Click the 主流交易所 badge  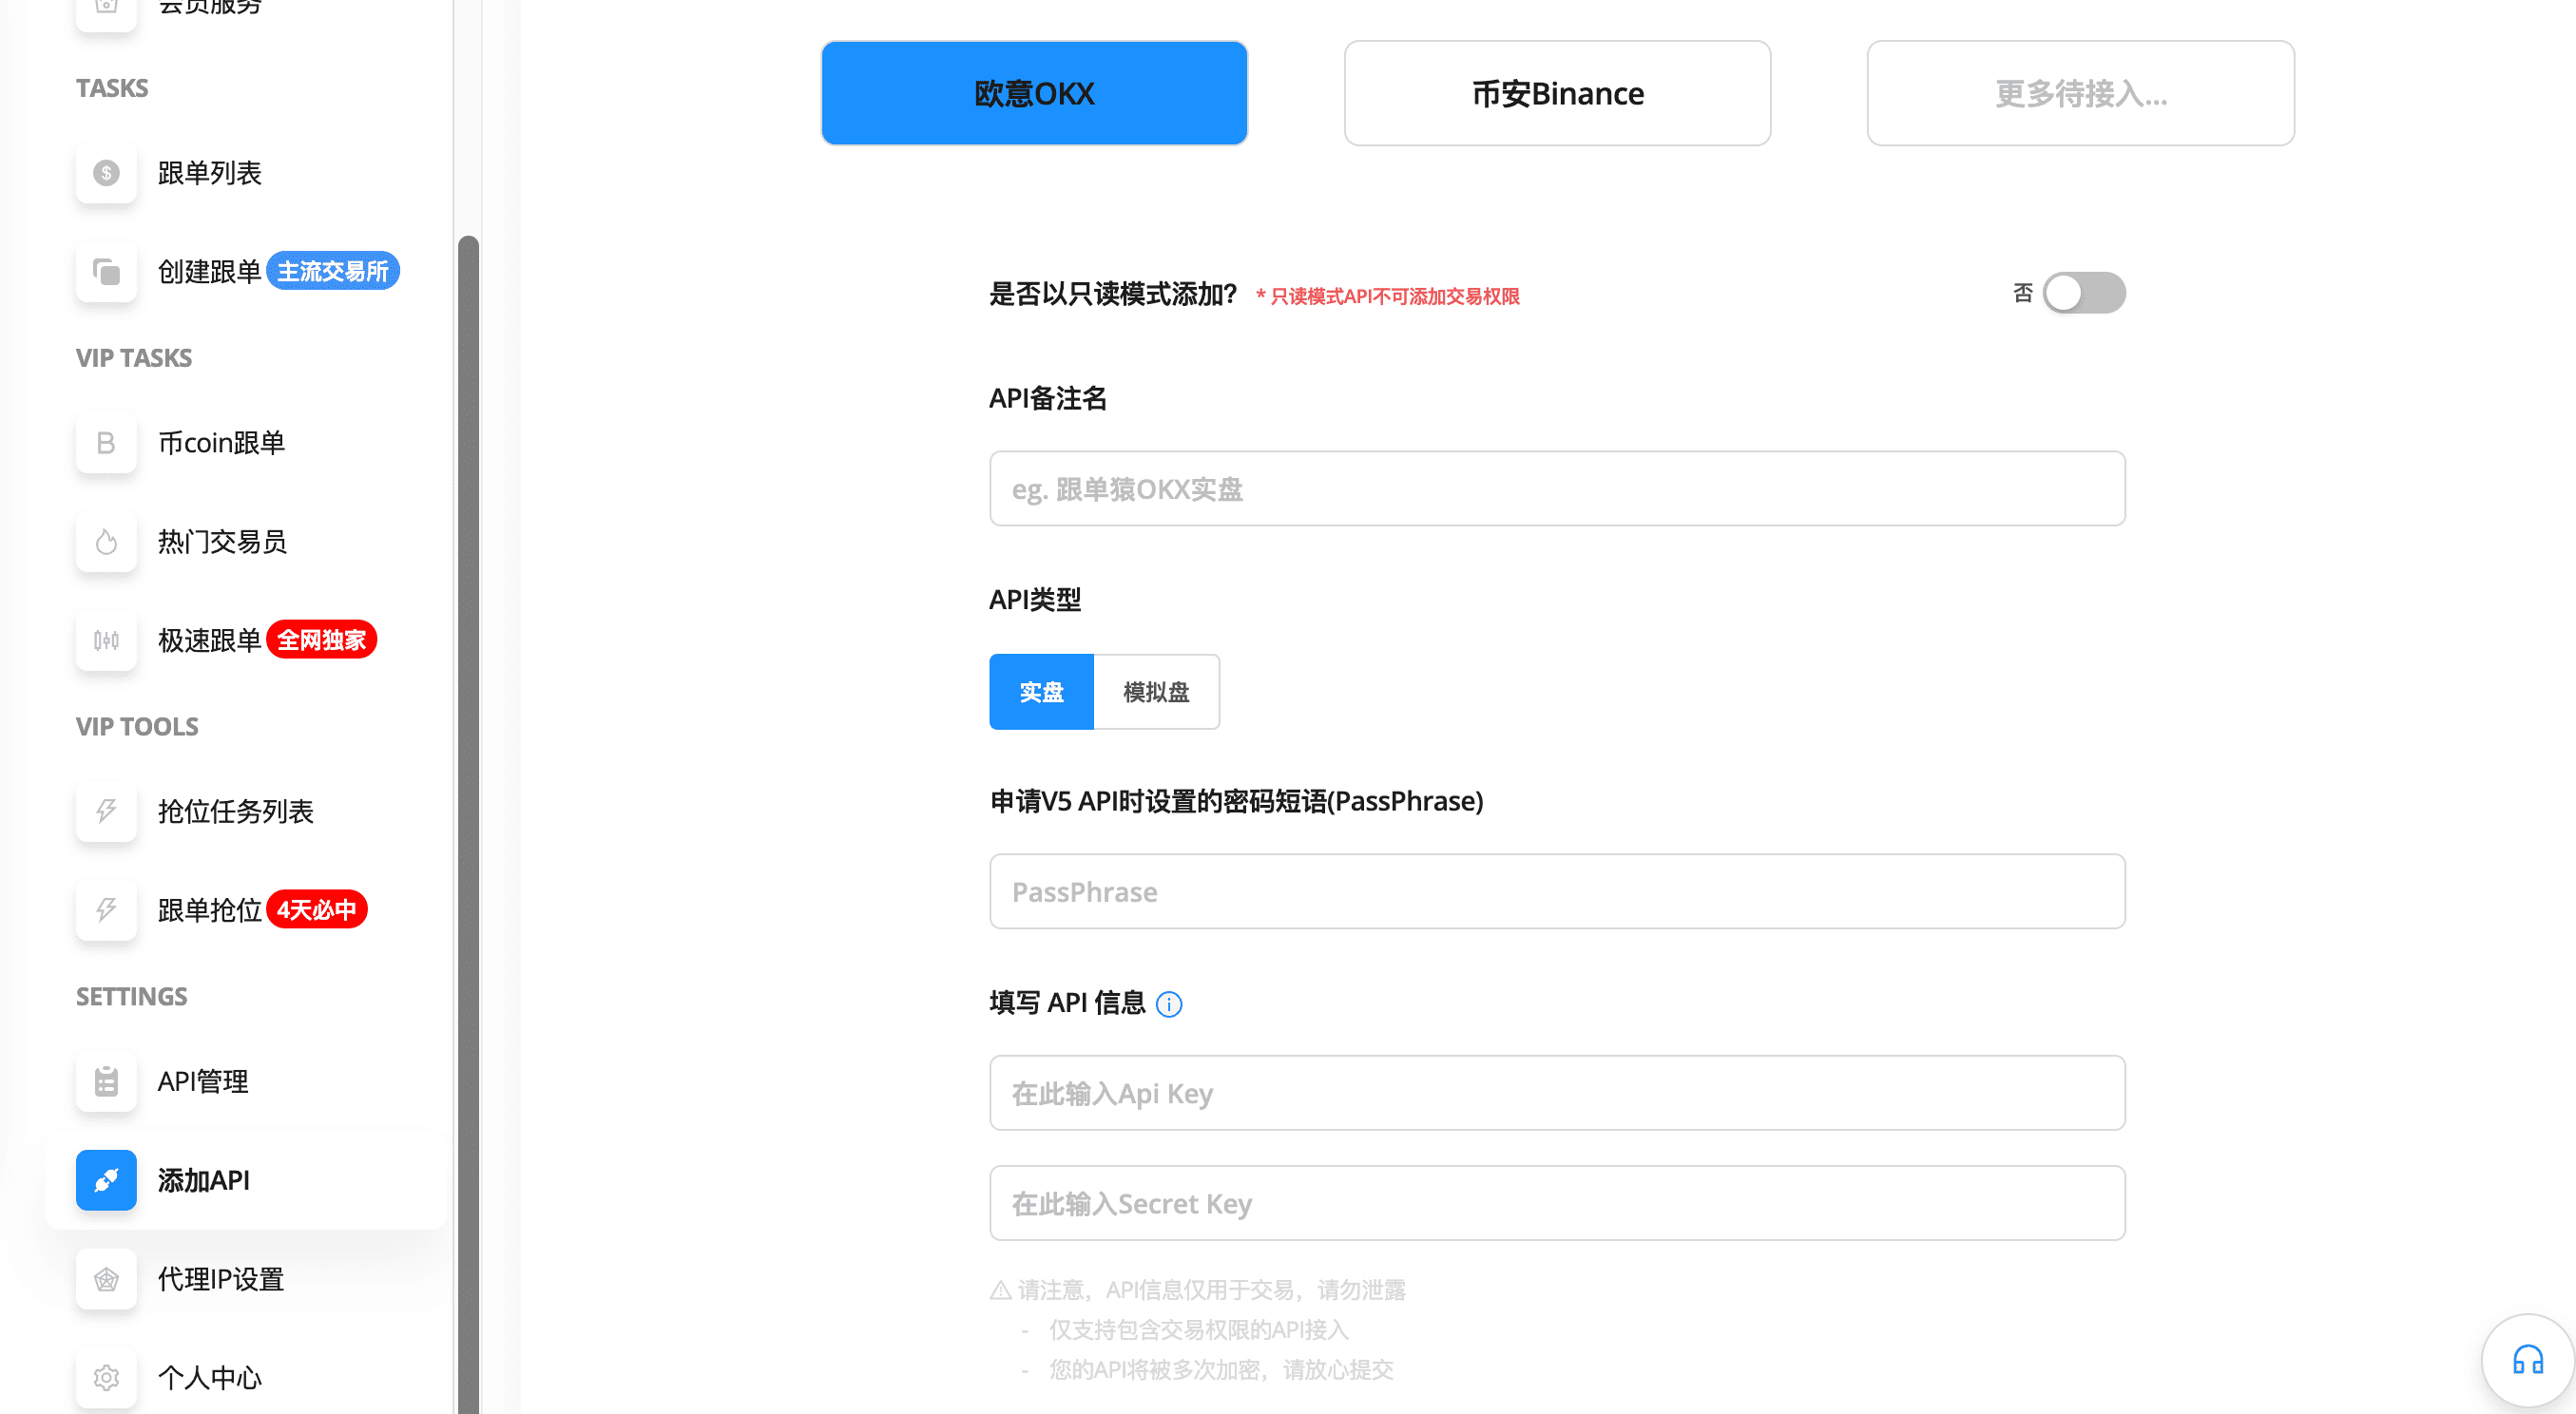333,271
